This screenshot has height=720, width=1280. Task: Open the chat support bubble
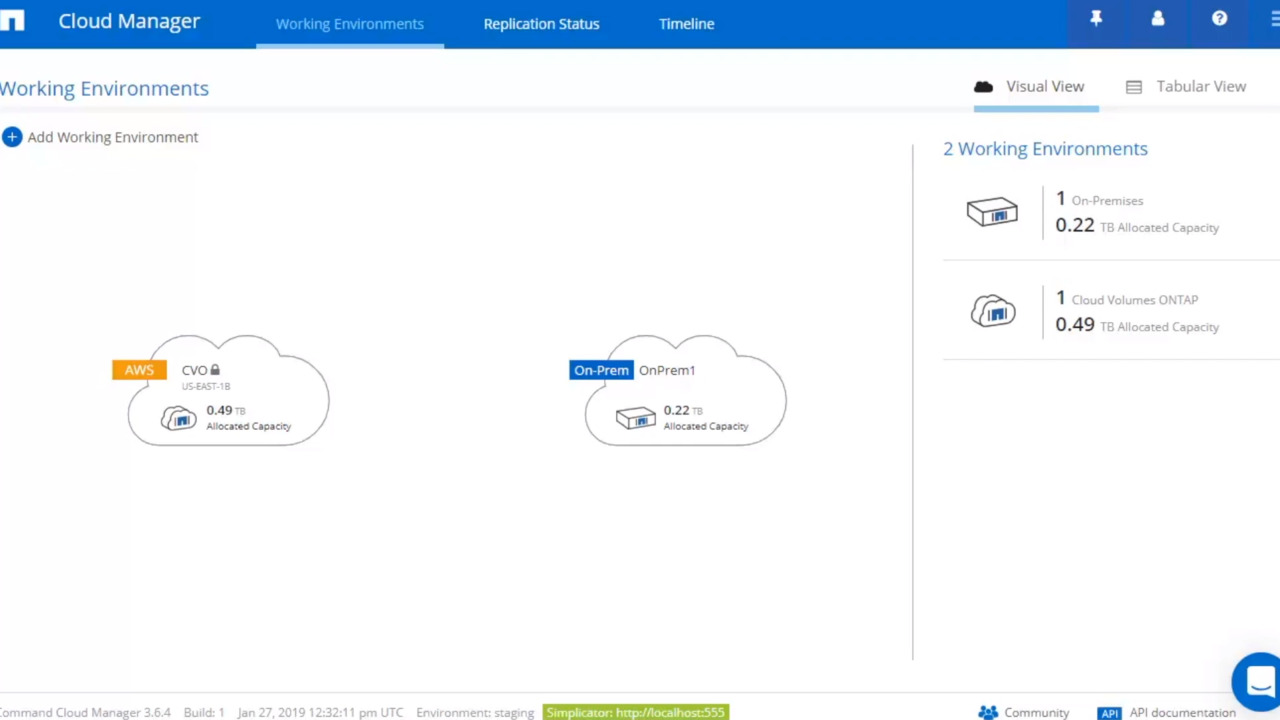coord(1258,680)
